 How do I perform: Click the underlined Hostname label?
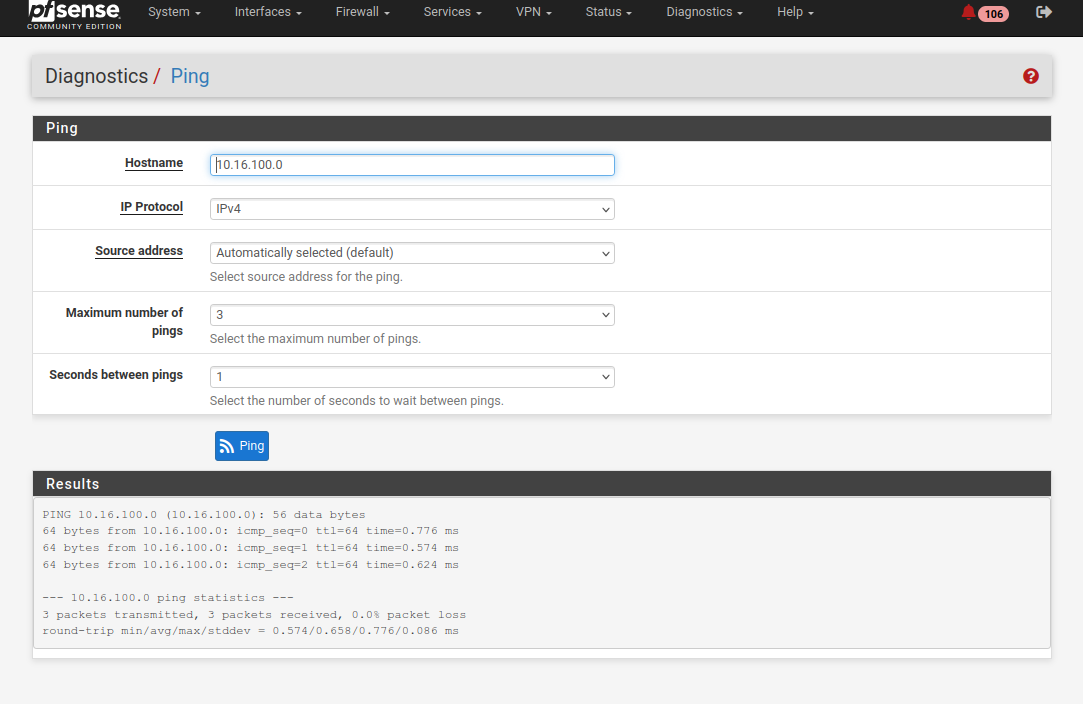point(154,163)
